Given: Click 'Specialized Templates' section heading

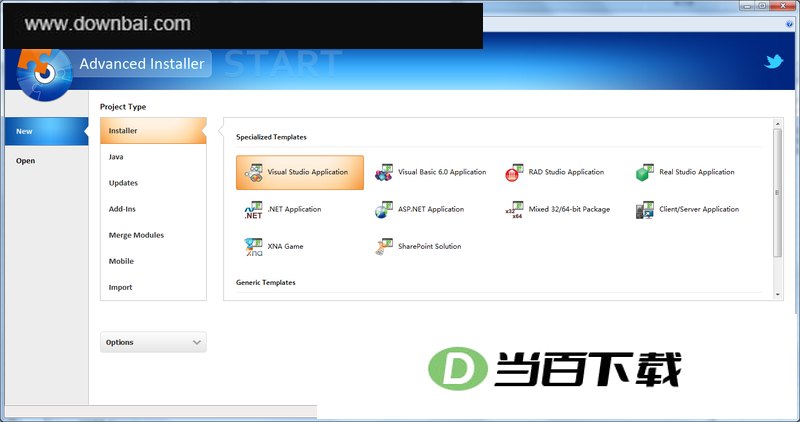Looking at the screenshot, I should (x=271, y=137).
